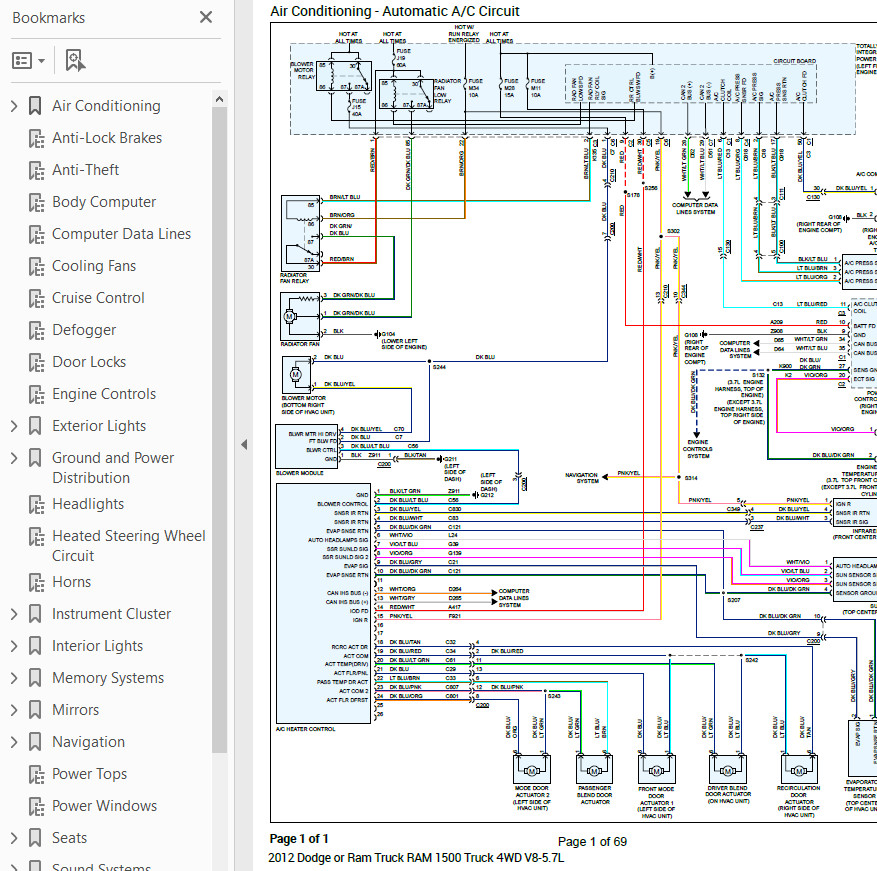The height and width of the screenshot is (871, 877).
Task: Click the bookmarks list scroll-up arrow
Action: [x=219, y=100]
